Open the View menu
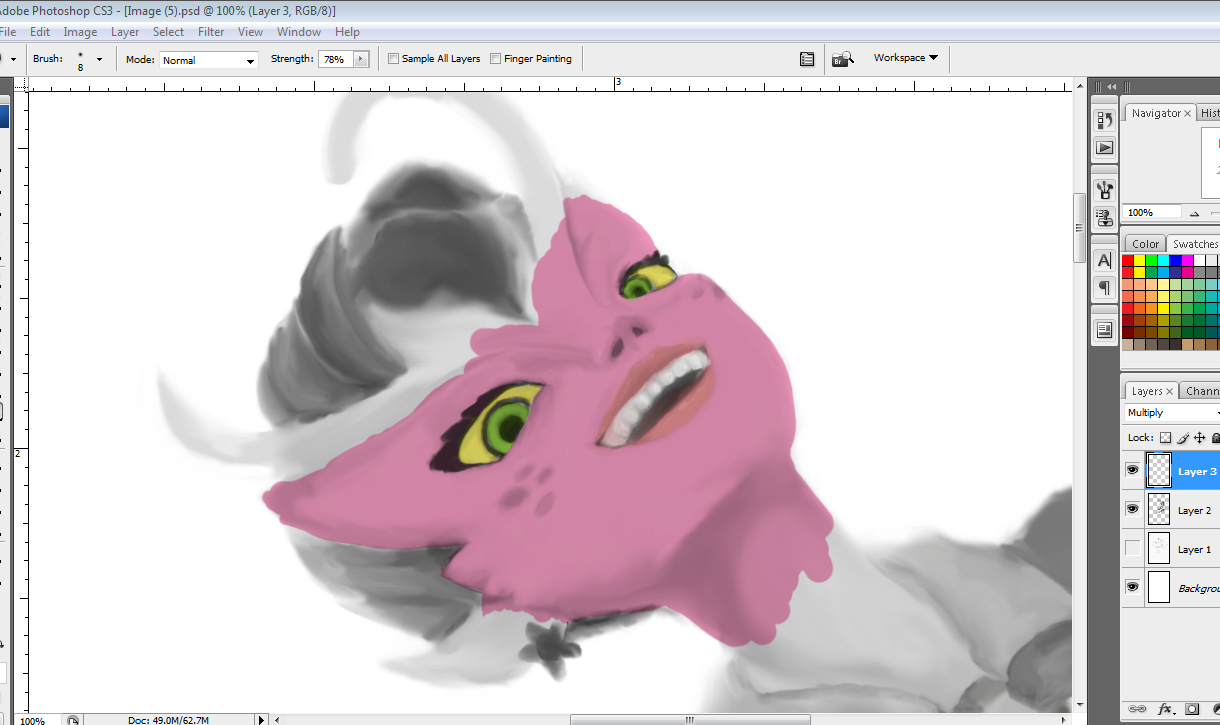This screenshot has width=1220, height=725. (250, 32)
